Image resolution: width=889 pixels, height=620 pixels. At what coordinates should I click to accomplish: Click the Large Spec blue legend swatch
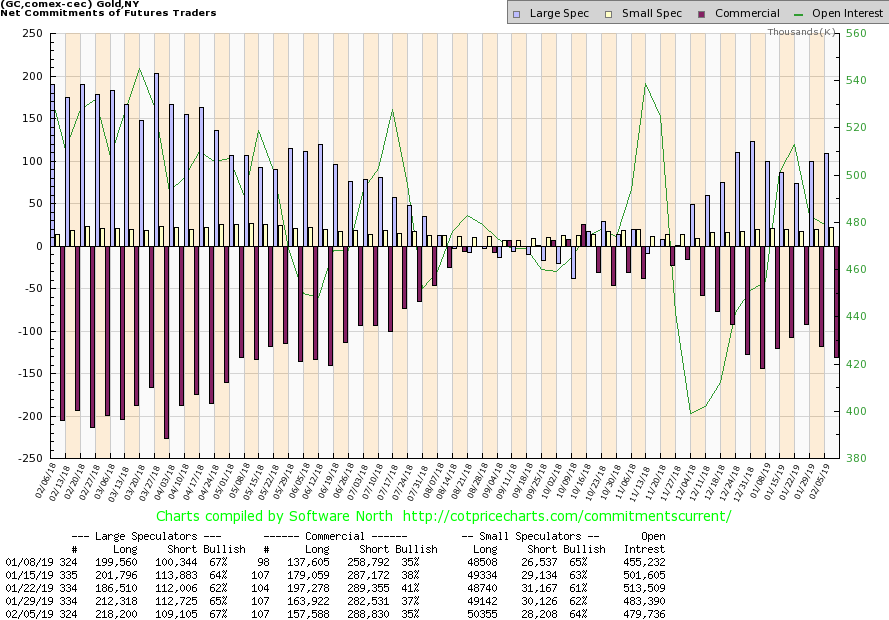pyautogui.click(x=516, y=14)
